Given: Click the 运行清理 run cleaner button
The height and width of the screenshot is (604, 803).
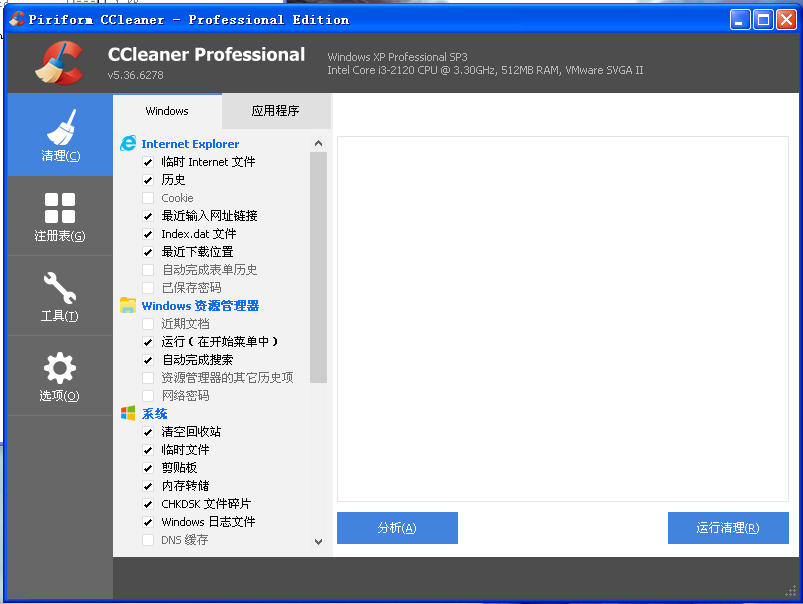Looking at the screenshot, I should point(728,528).
